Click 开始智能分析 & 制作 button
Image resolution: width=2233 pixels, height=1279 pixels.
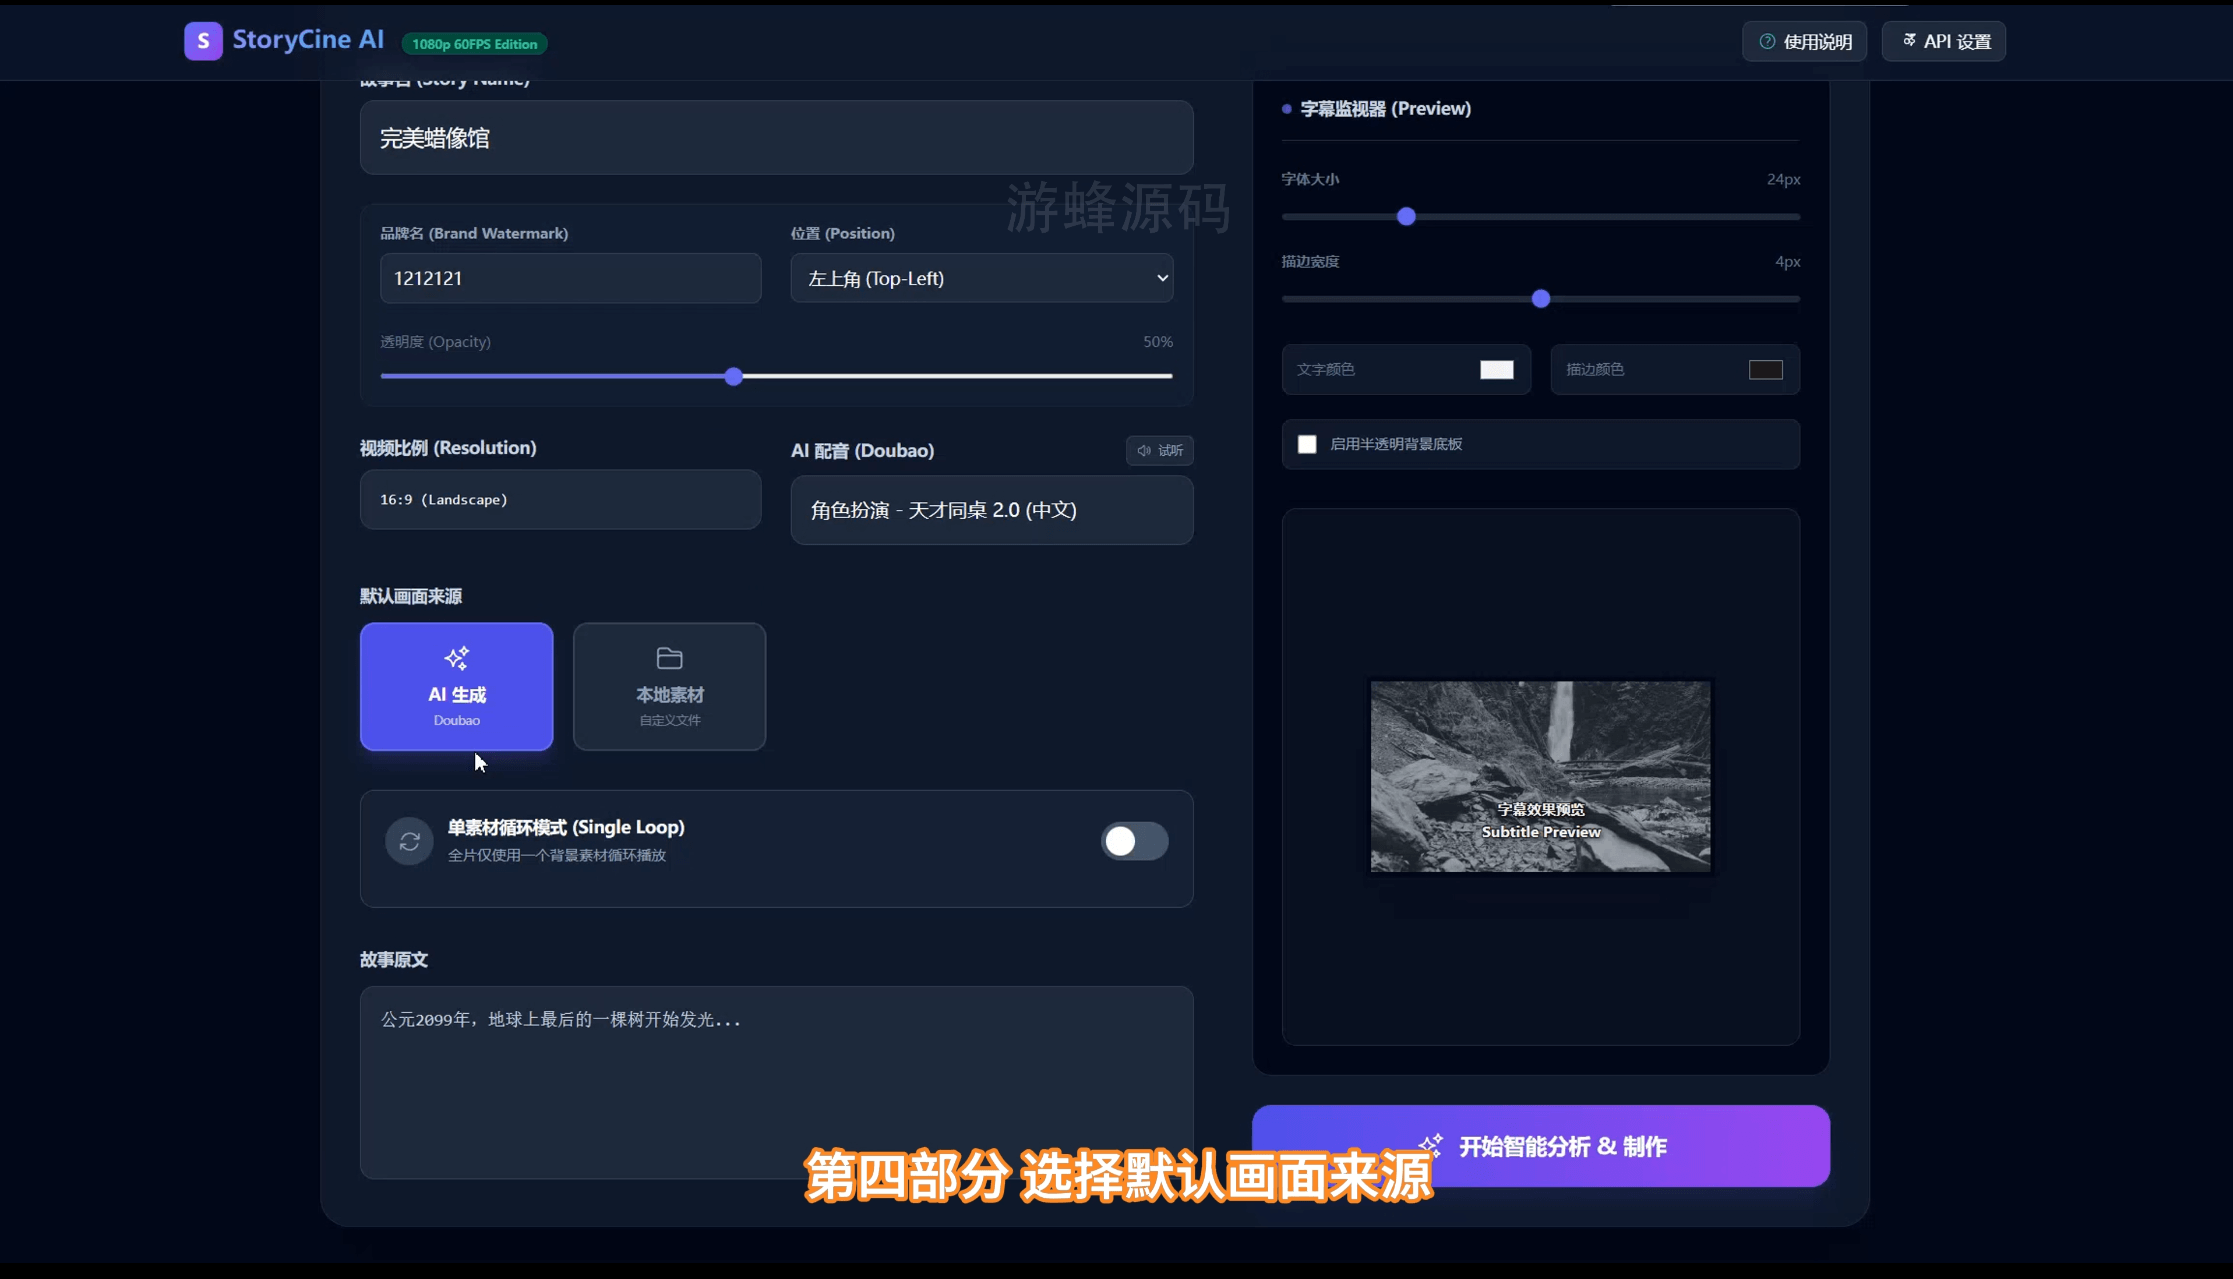click(1540, 1146)
